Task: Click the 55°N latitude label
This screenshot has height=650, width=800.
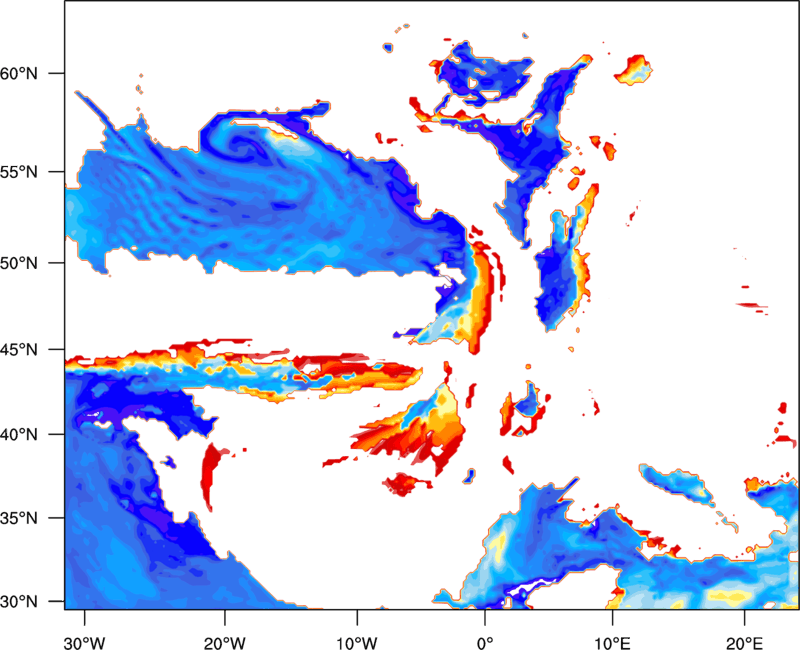Action: point(19,172)
